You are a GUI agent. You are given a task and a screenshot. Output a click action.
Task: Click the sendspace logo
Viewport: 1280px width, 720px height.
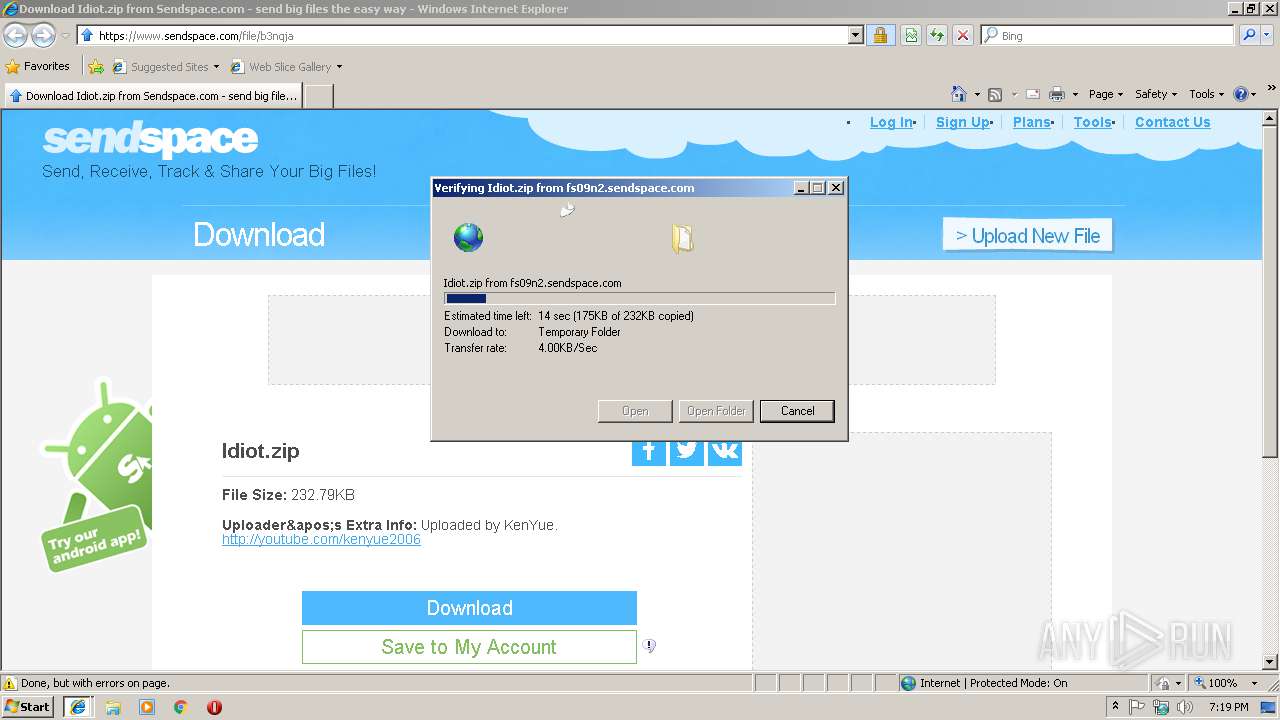click(150, 139)
